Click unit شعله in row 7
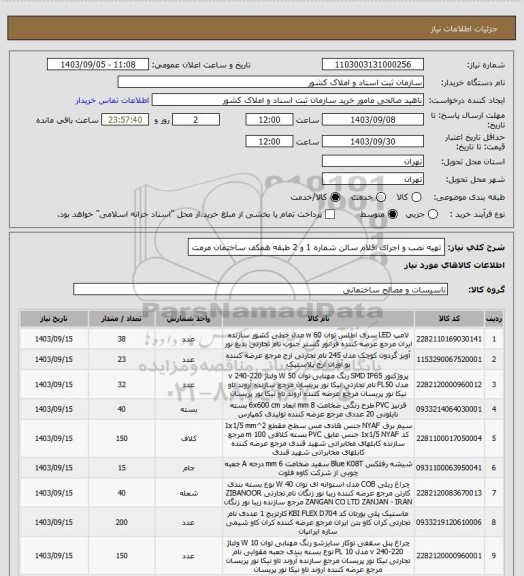This screenshot has width=524, height=576. [x=189, y=493]
